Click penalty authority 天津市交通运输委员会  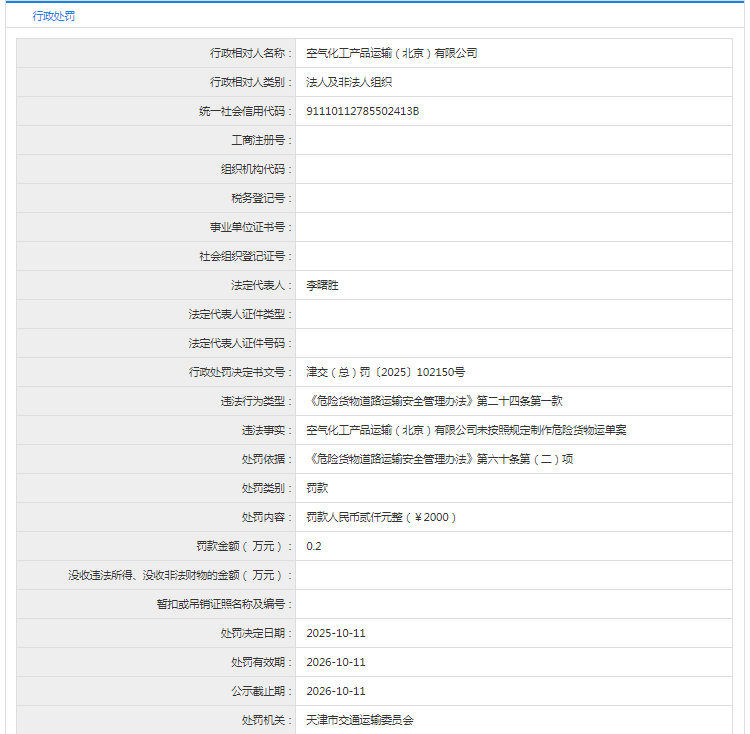click(359, 720)
